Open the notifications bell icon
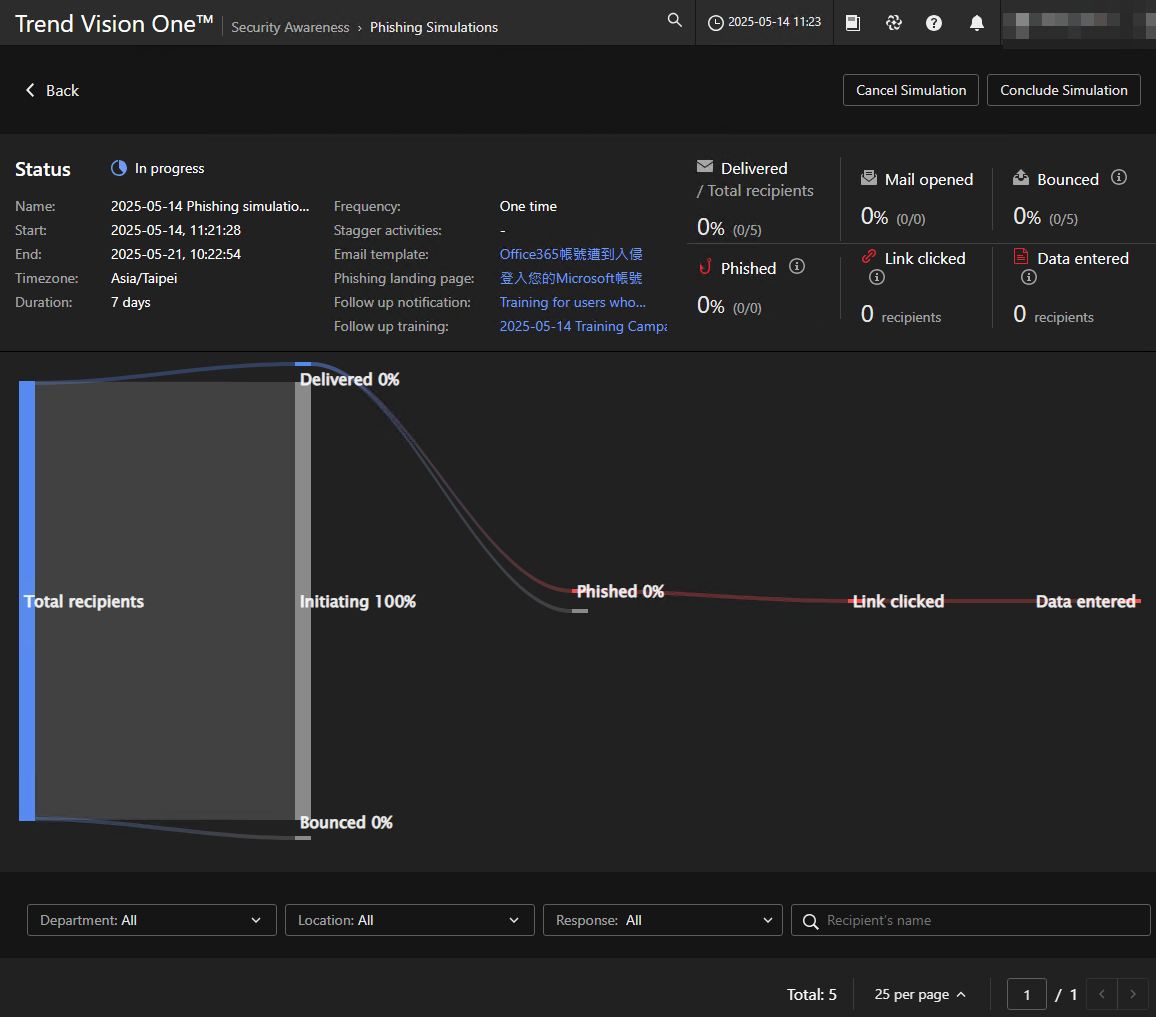This screenshot has width=1156, height=1017. click(977, 23)
